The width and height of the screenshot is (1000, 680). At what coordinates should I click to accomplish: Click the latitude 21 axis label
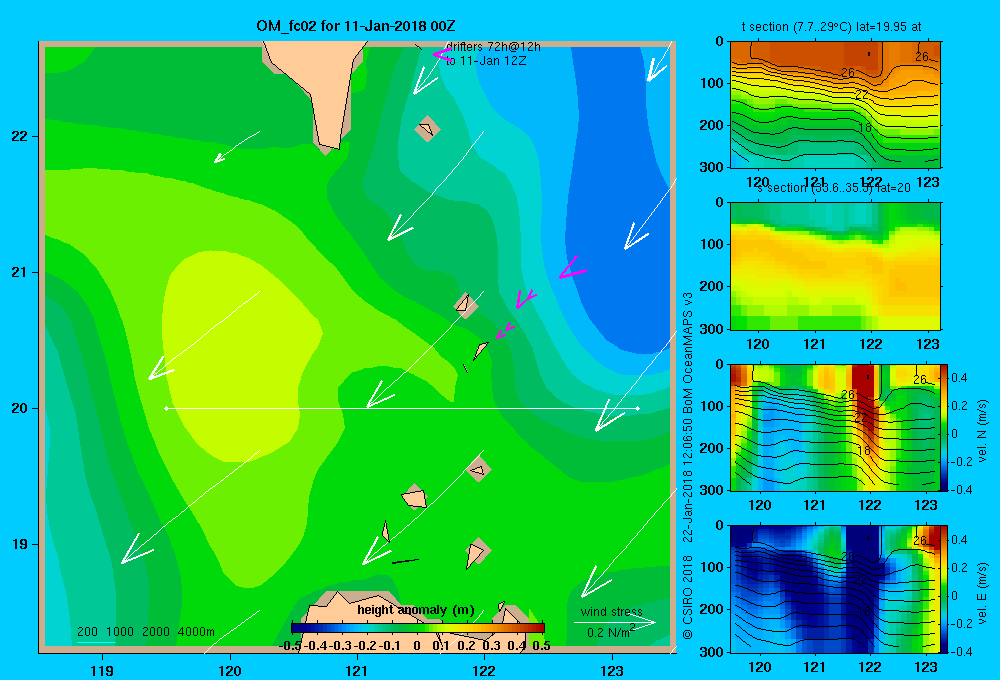point(20,272)
